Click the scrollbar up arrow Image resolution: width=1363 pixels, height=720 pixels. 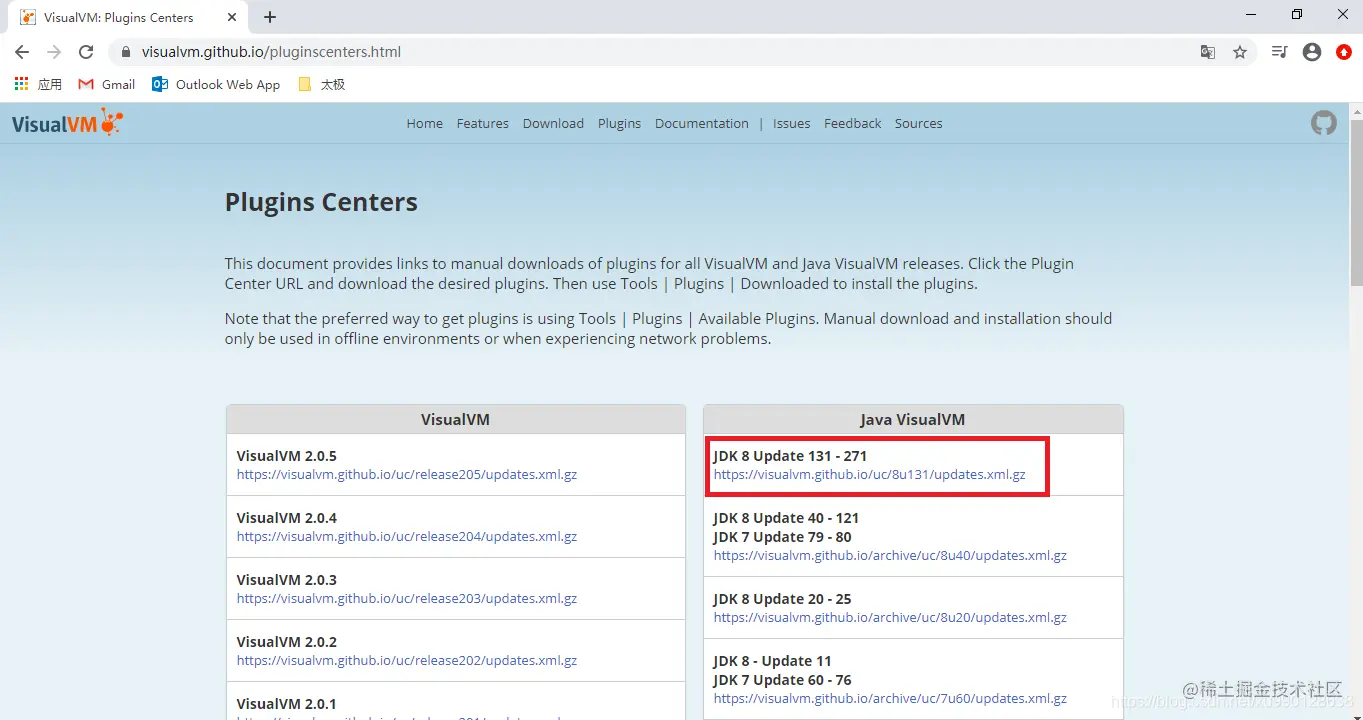[x=1355, y=110]
